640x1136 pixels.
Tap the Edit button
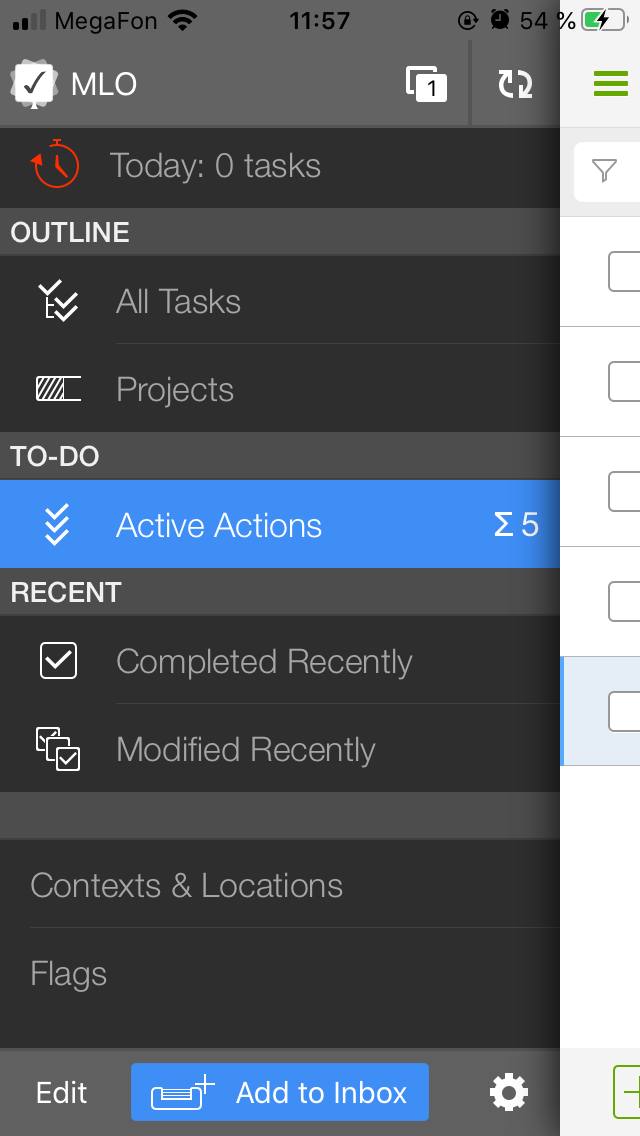[x=62, y=1093]
